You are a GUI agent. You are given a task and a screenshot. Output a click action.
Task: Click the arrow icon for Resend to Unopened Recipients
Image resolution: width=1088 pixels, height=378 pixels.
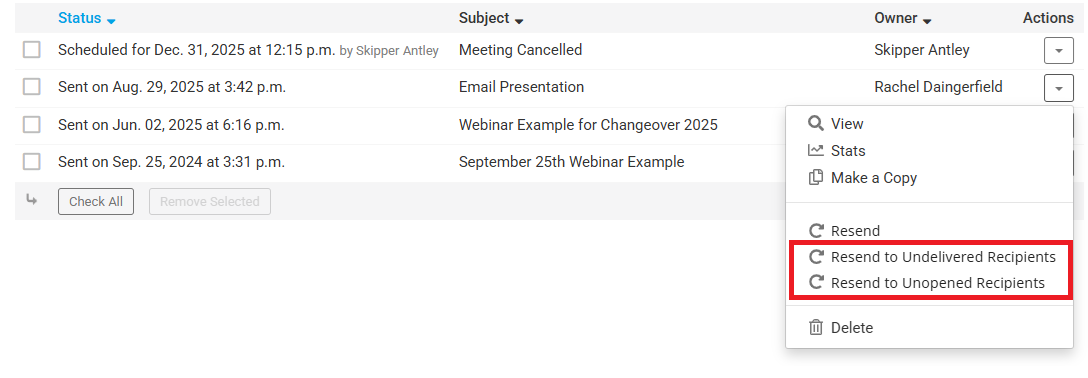click(x=817, y=283)
